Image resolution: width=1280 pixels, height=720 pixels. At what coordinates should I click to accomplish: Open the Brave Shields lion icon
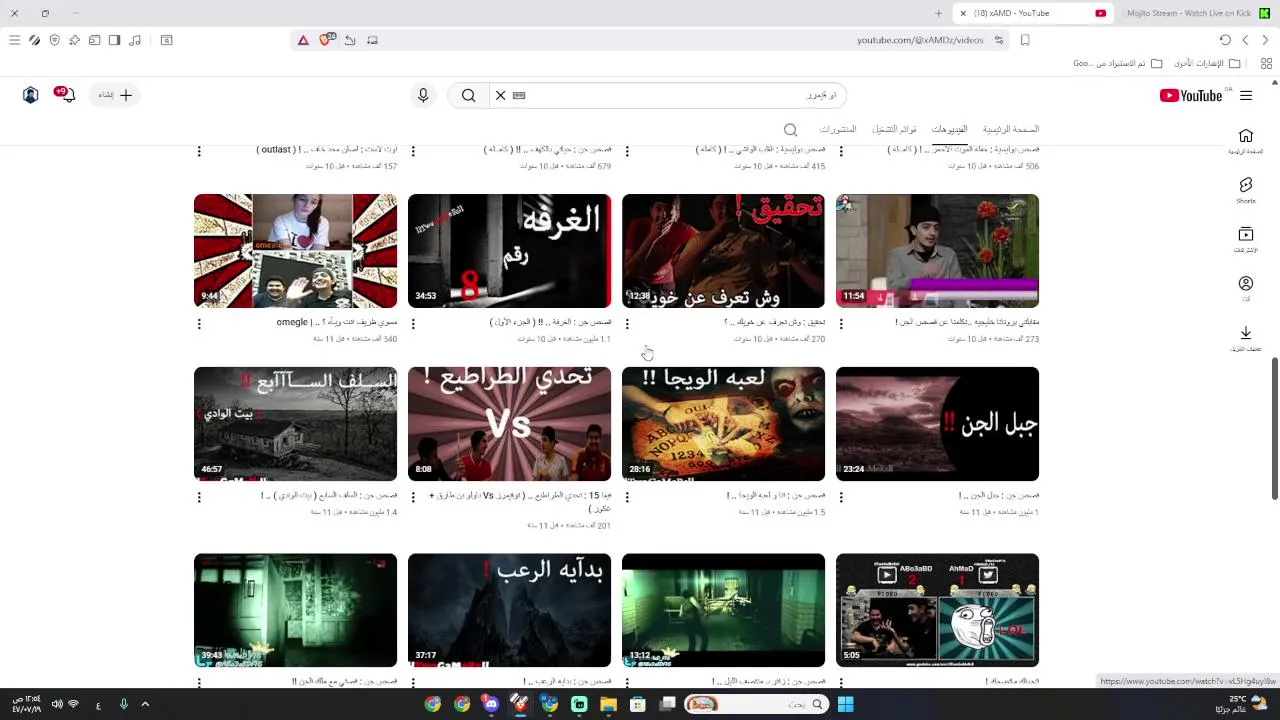pos(326,40)
